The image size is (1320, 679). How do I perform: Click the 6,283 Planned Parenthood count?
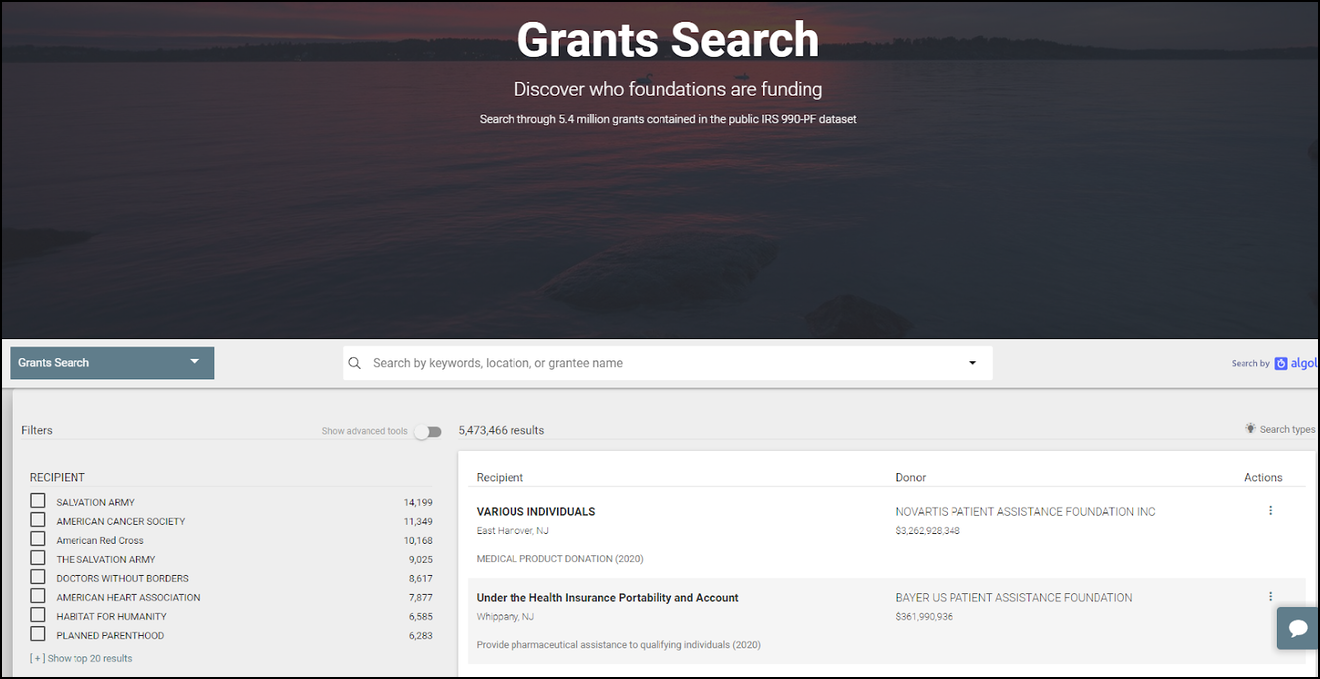coord(421,635)
